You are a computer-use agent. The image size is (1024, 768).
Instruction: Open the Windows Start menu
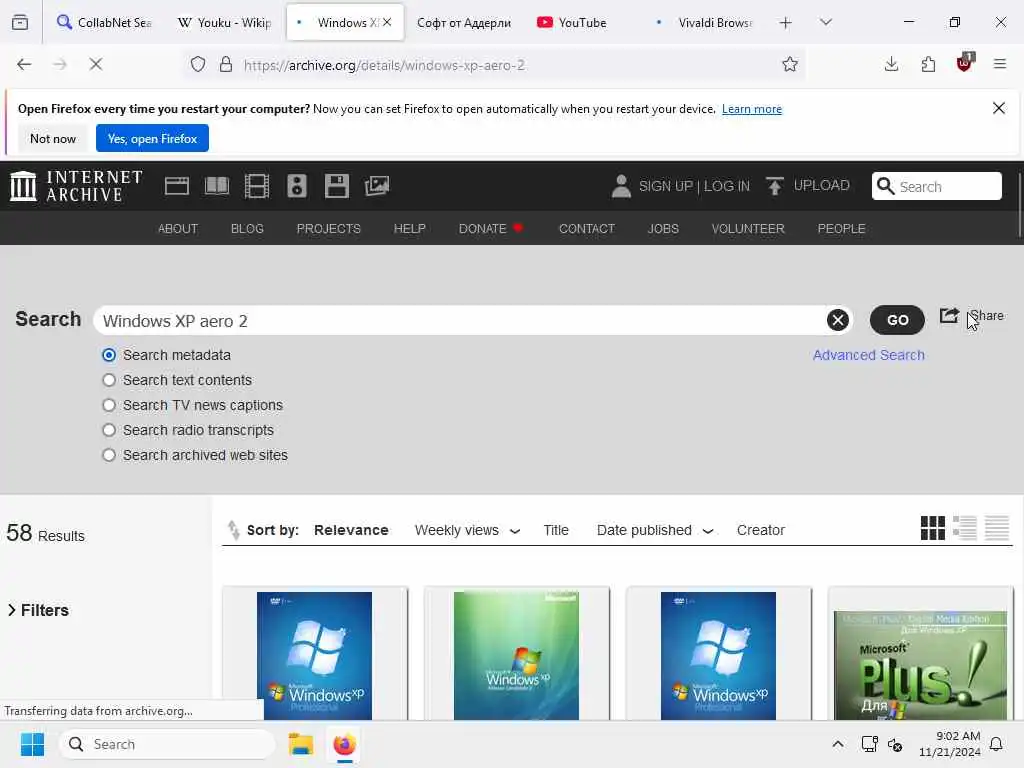pos(32,744)
